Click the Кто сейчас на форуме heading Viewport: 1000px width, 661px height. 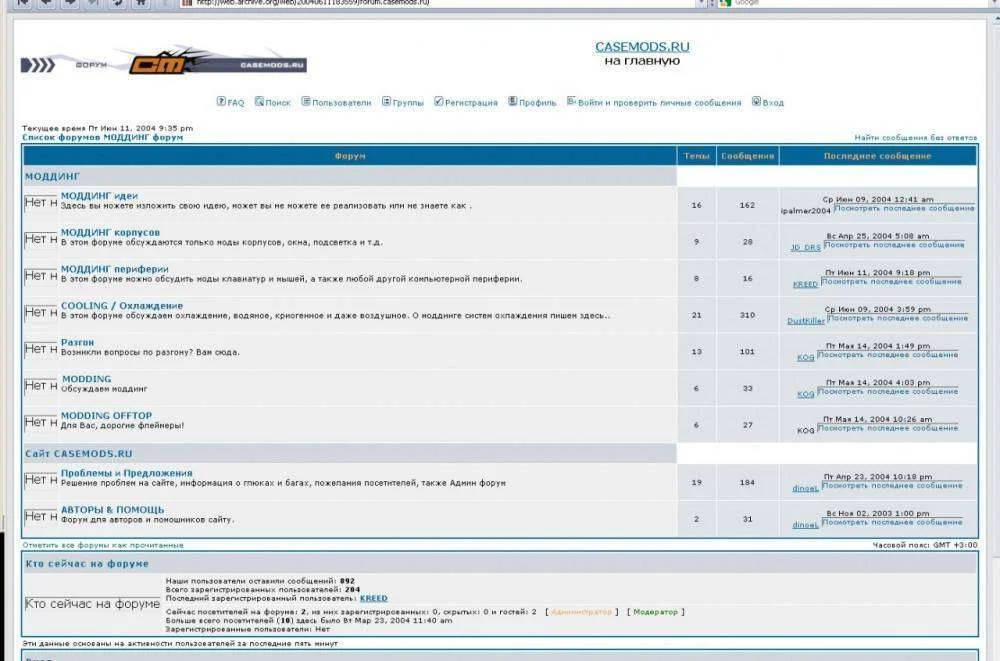pos(87,564)
